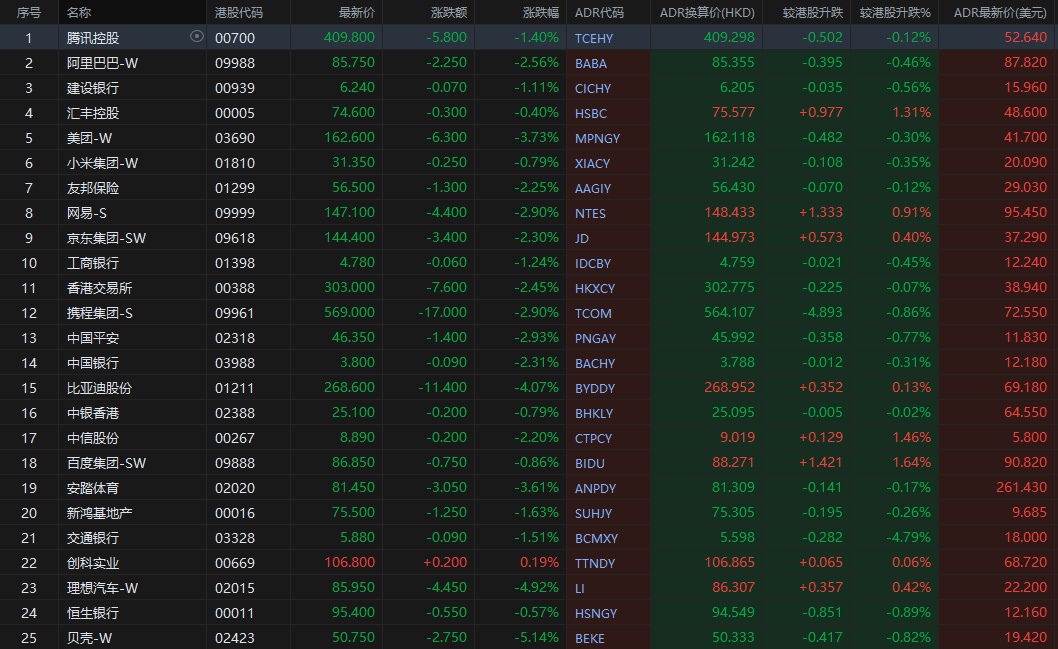Click ADR code BIDU
This screenshot has height=649, width=1058.
[x=590, y=463]
